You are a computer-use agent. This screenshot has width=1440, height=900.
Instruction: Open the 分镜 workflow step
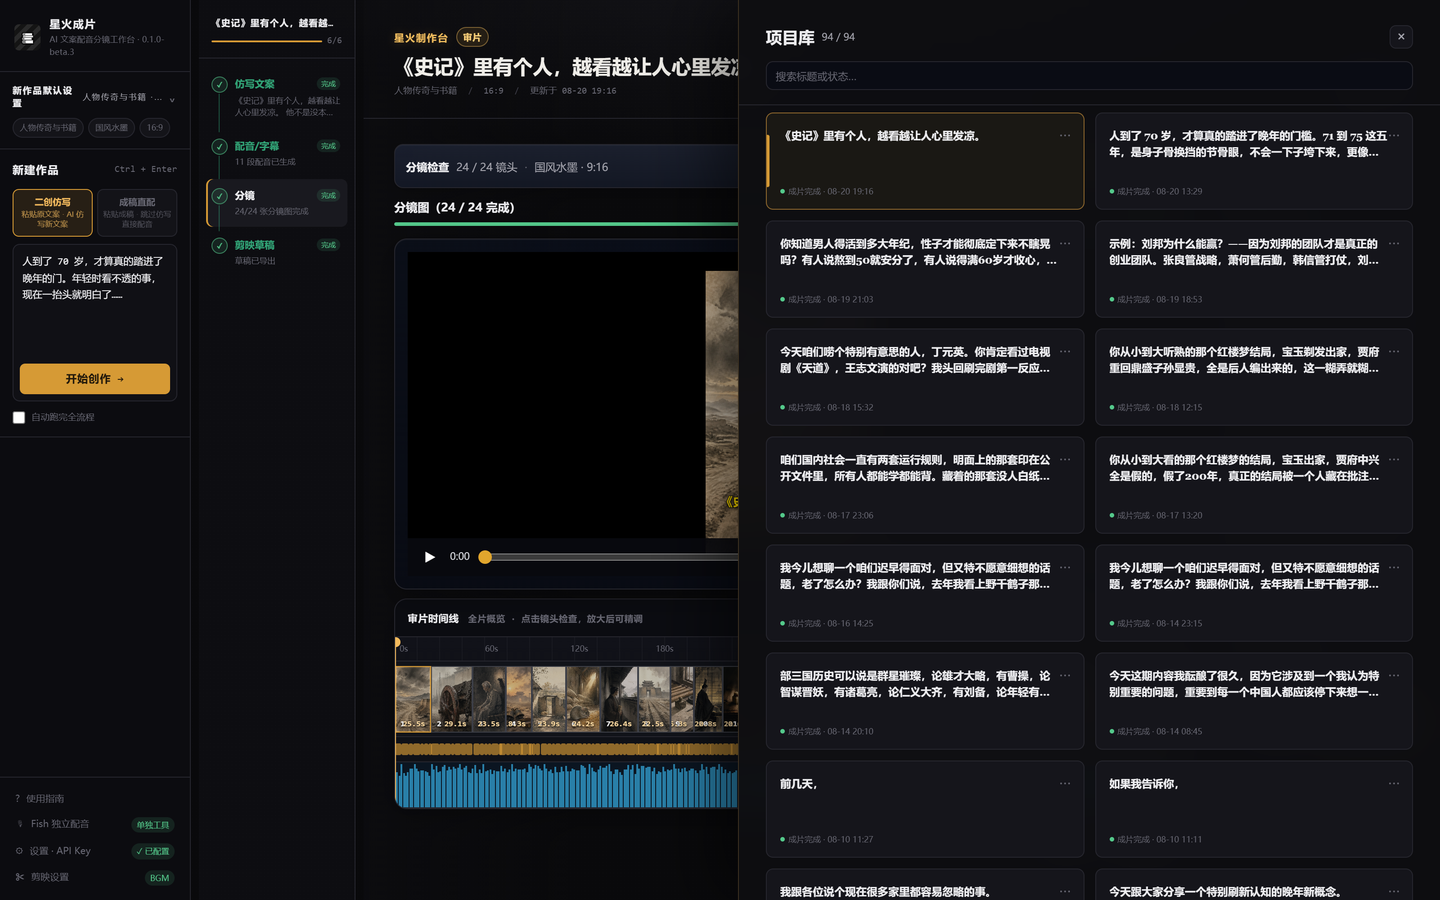277,203
